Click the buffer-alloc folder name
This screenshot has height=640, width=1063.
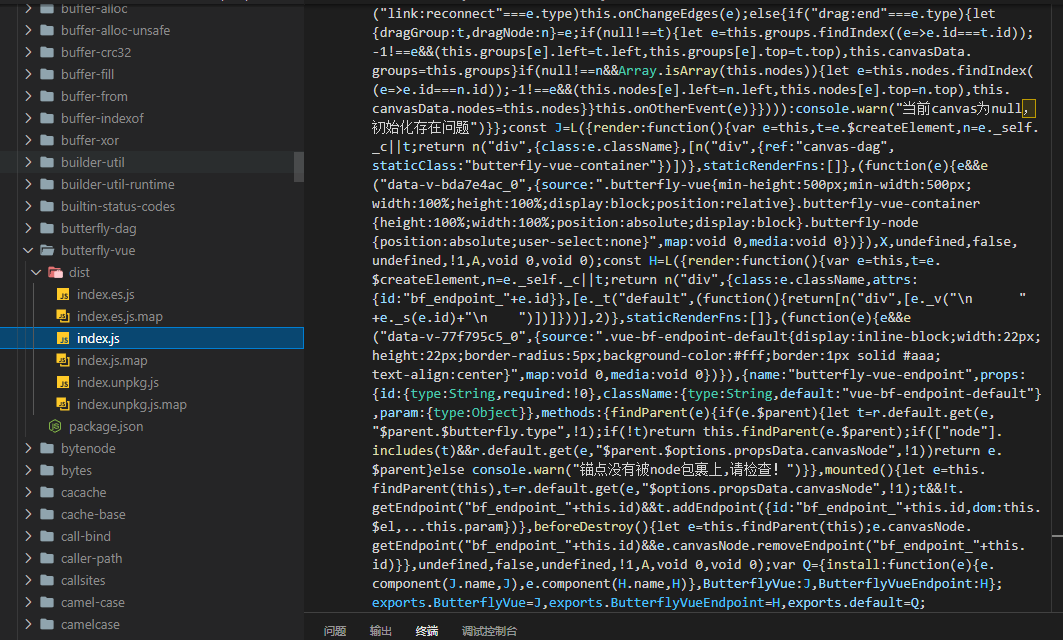pyautogui.click(x=94, y=9)
